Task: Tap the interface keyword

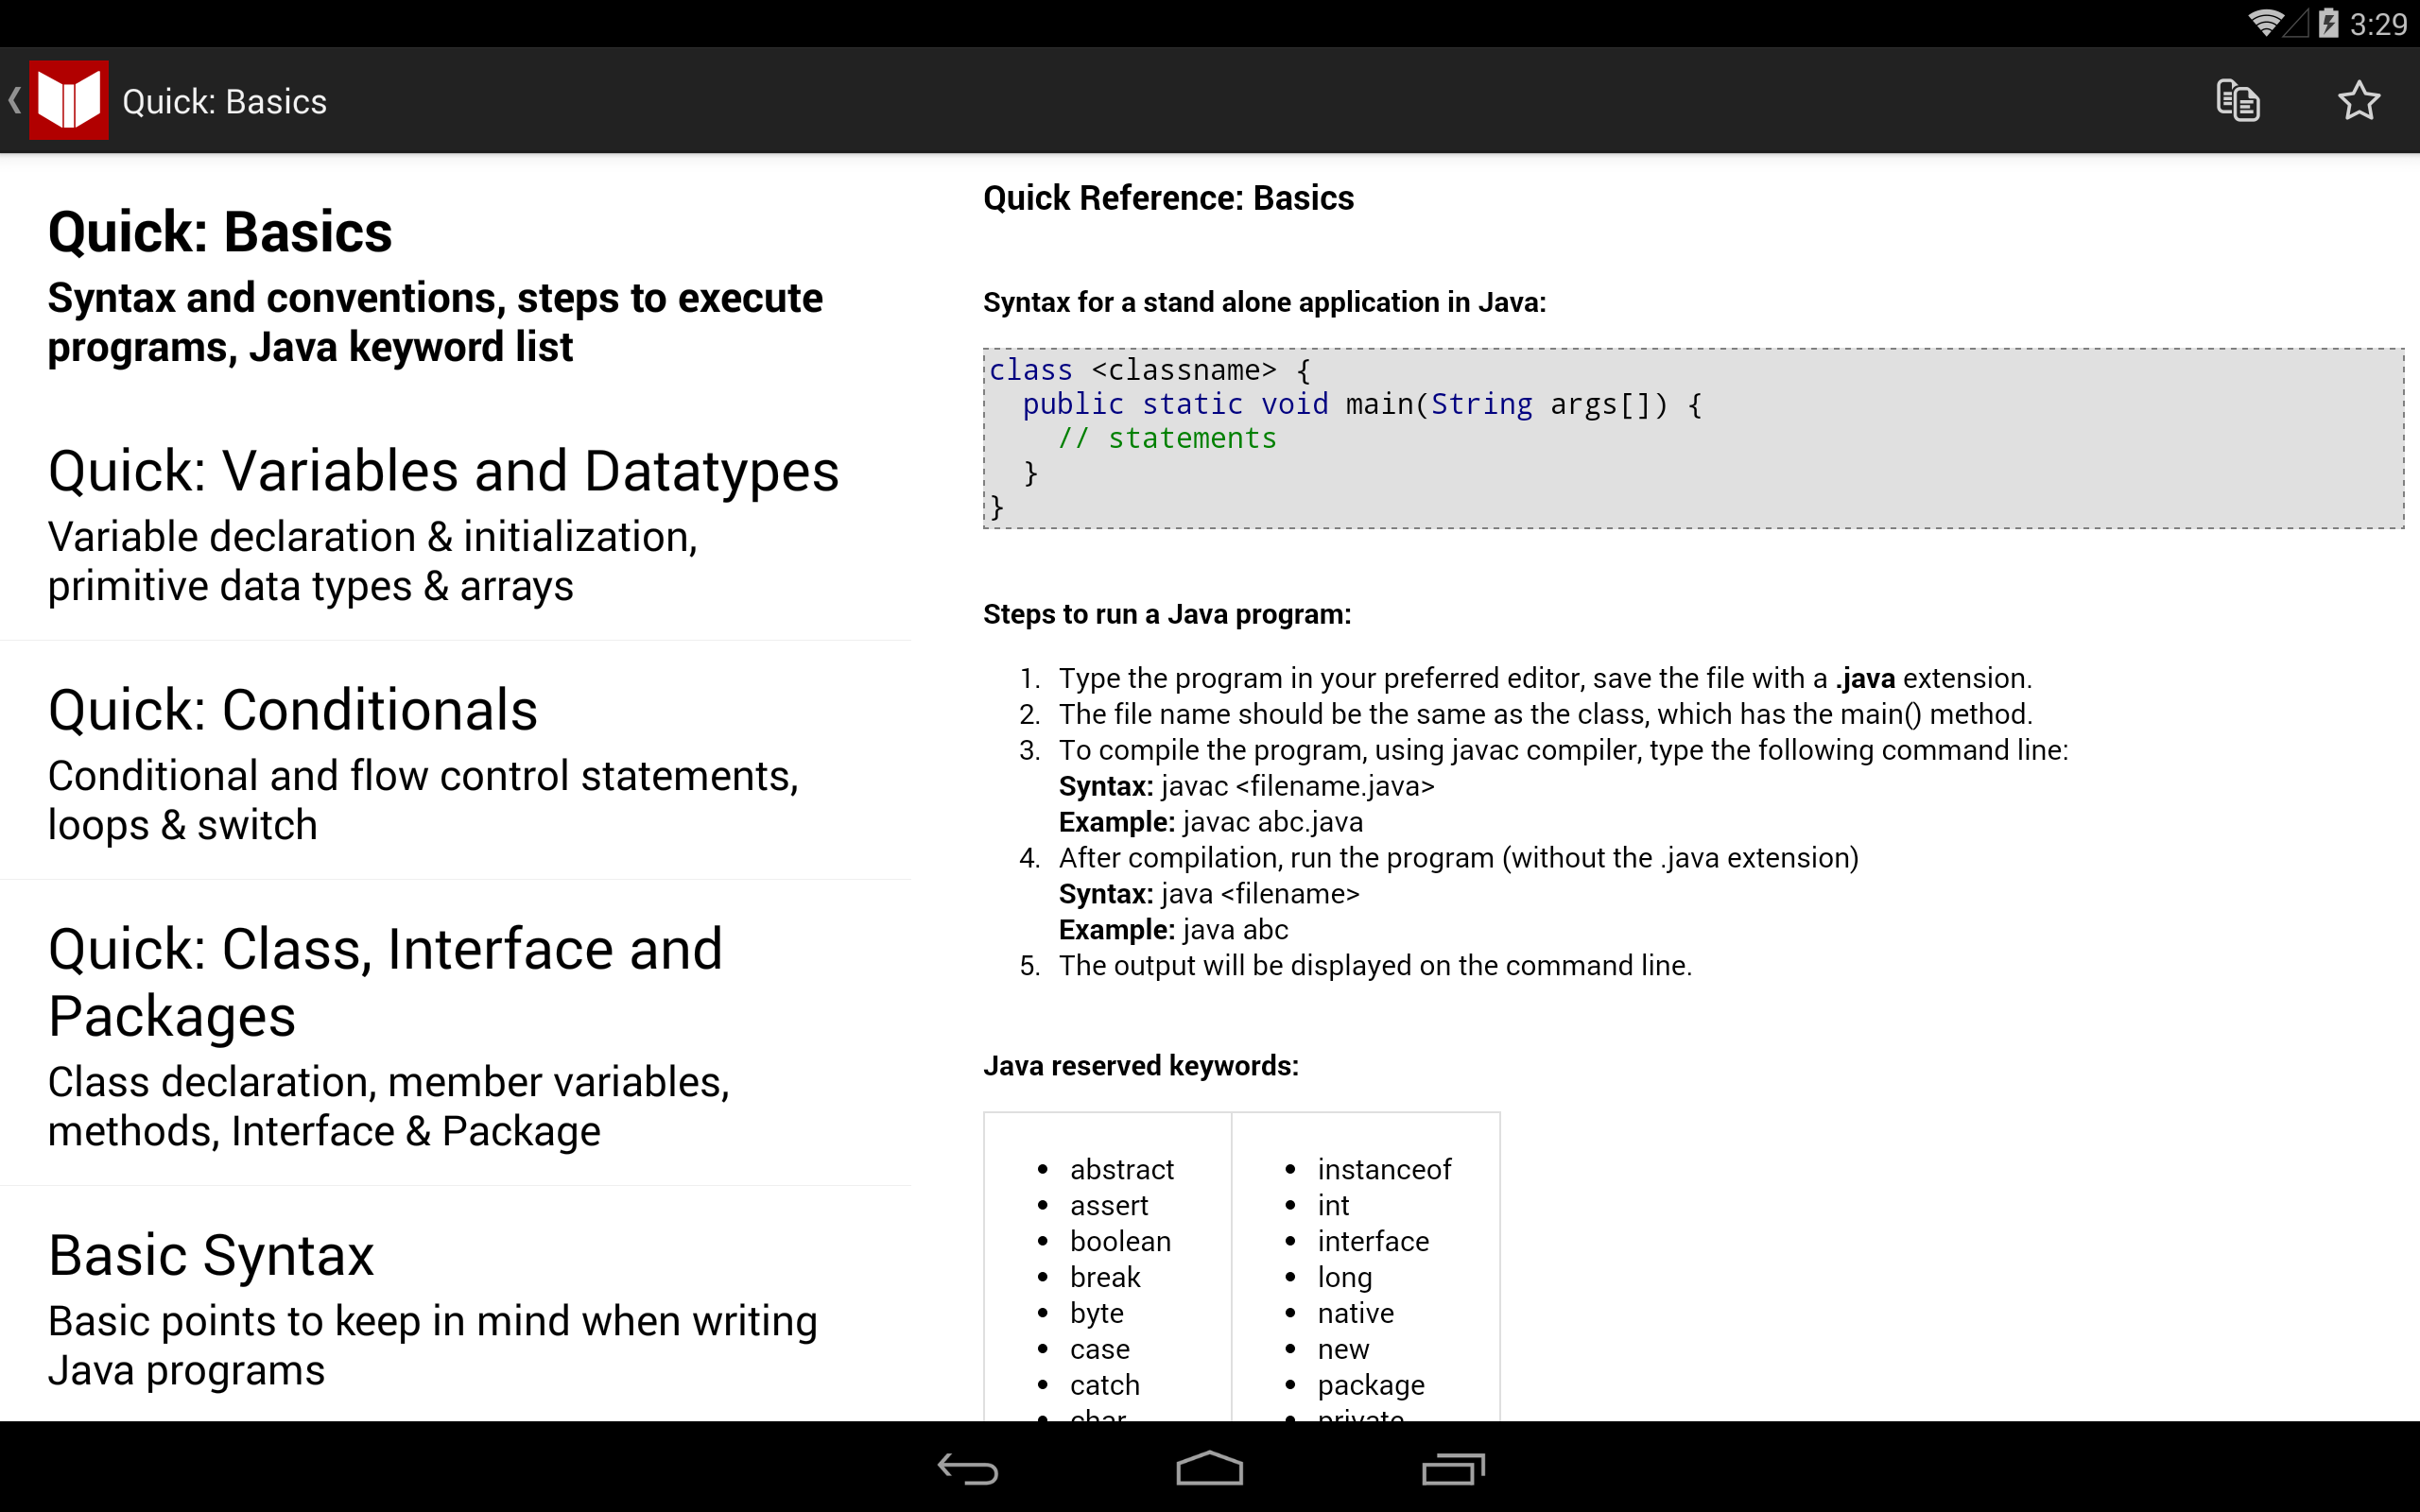Action: [1373, 1241]
